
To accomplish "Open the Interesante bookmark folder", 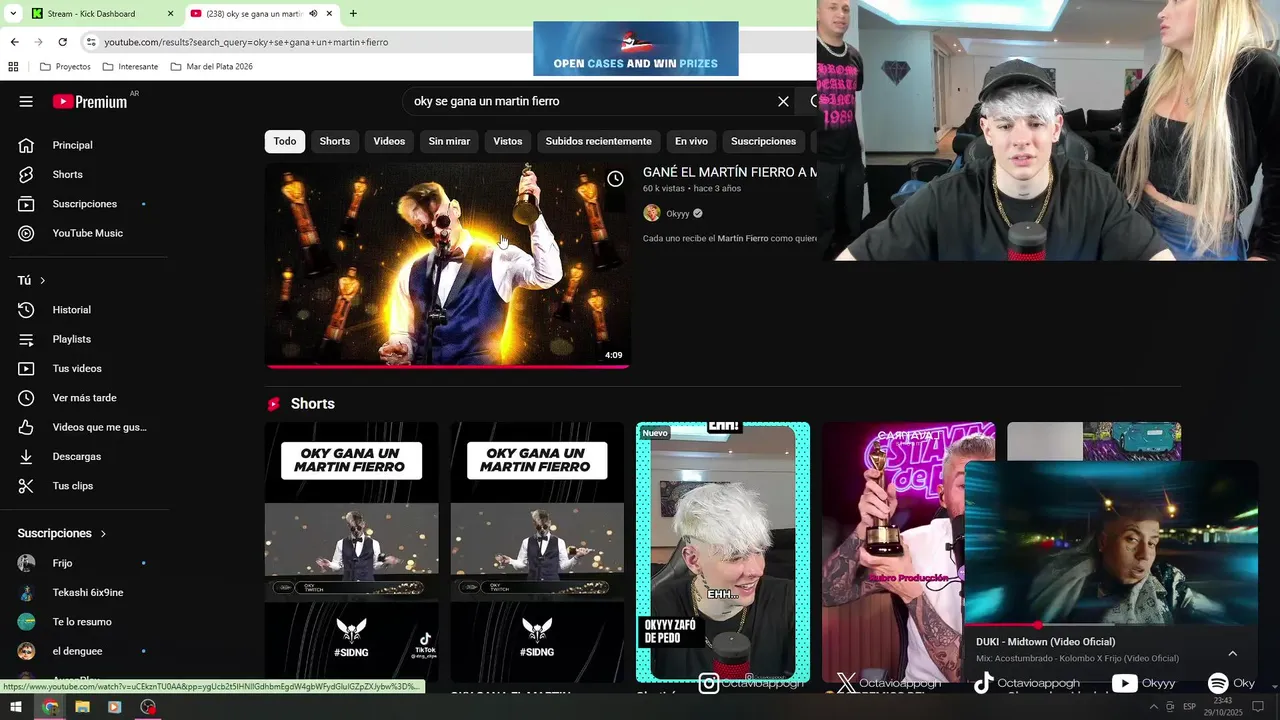I will click(x=130, y=67).
